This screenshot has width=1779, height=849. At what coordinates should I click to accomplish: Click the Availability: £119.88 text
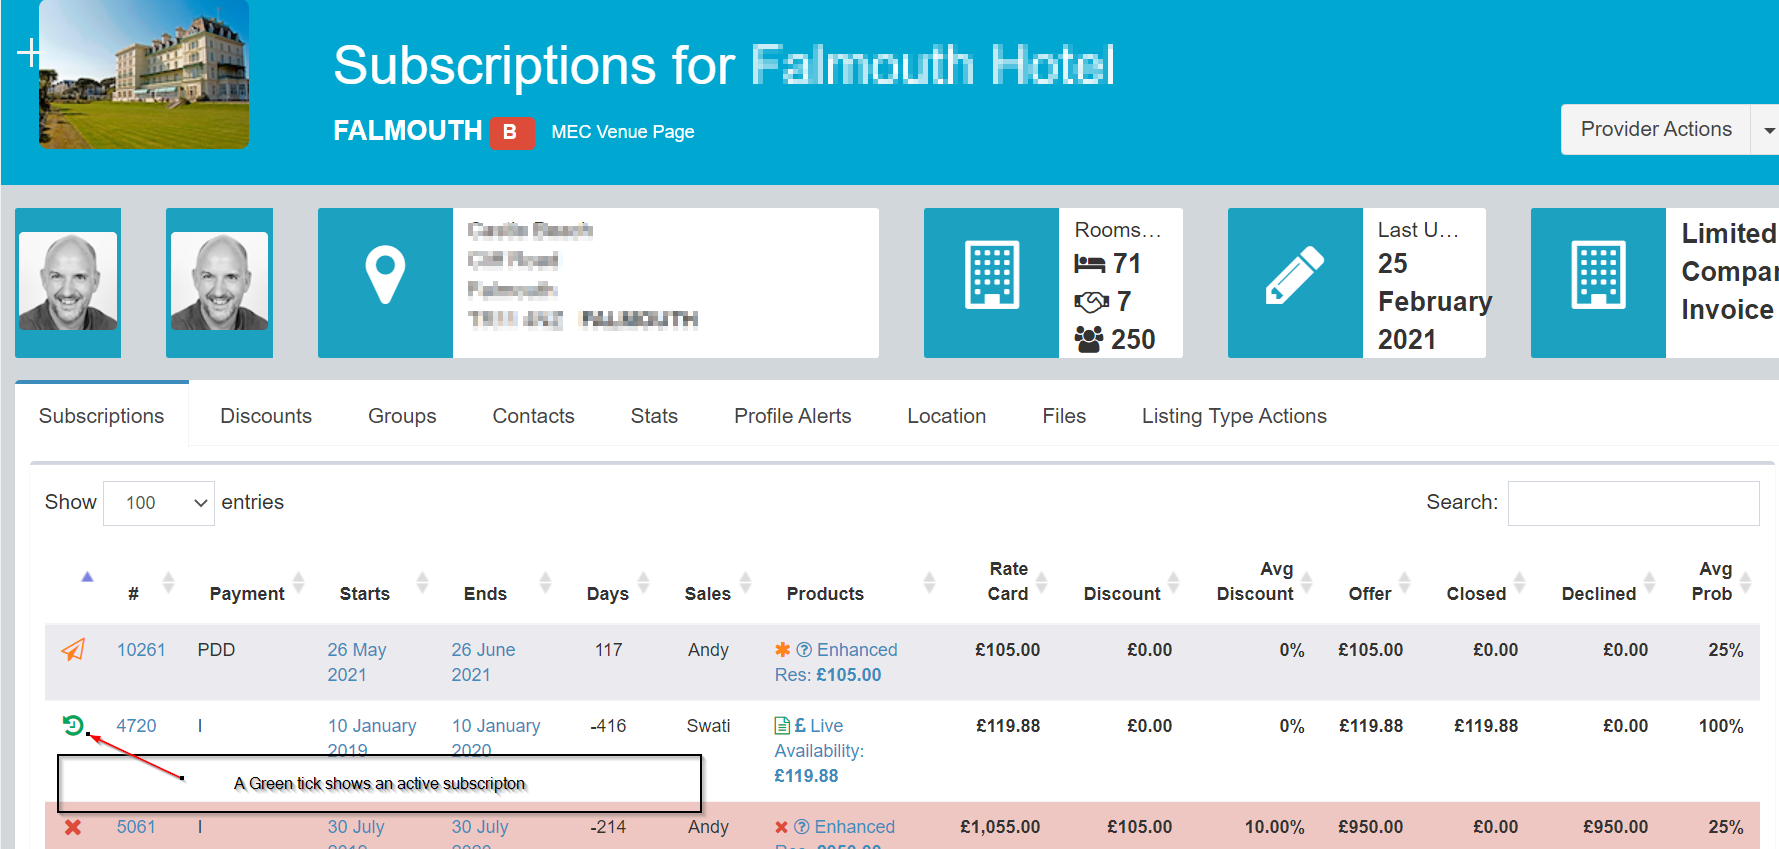pos(819,763)
